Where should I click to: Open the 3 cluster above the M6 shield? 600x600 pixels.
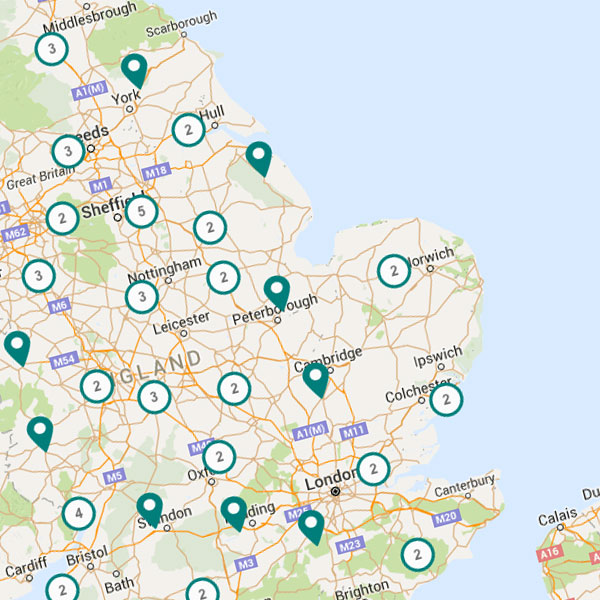39,276
